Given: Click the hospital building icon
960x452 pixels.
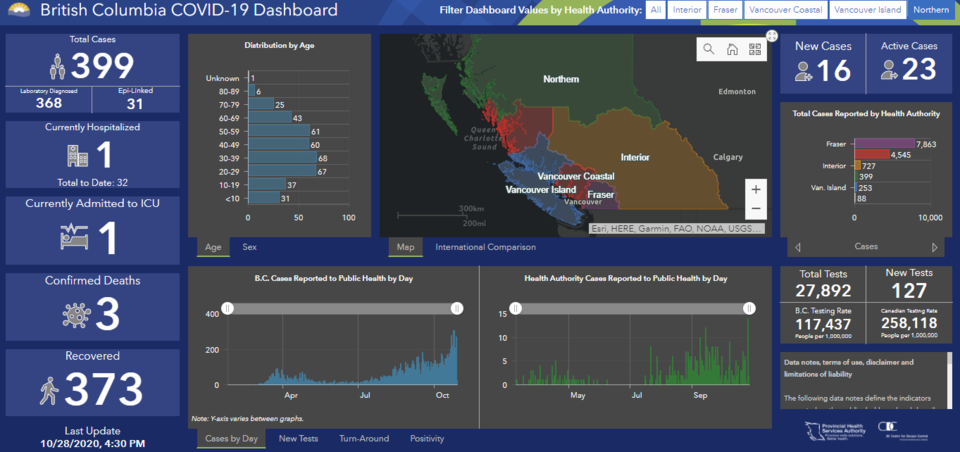Looking at the screenshot, I should pyautogui.click(x=77, y=156).
